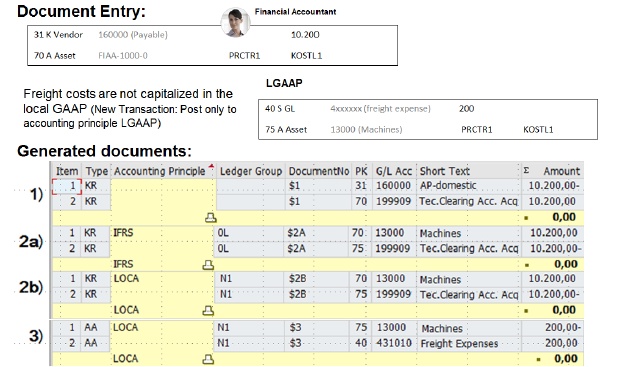Click posting key '40' in the Freight Expenses row
Image resolution: width=632 pixels, height=367 pixels.
tap(361, 343)
